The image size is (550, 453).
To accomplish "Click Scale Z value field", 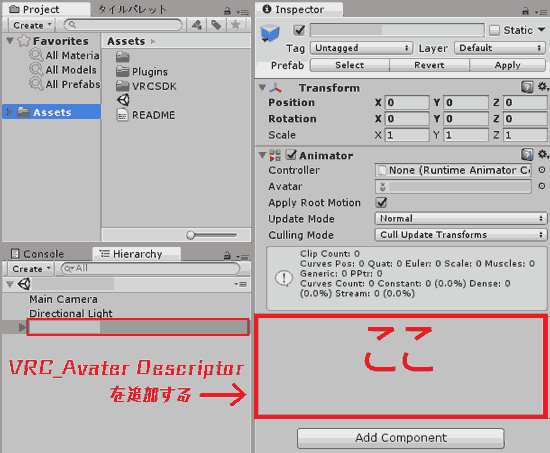I will point(525,135).
